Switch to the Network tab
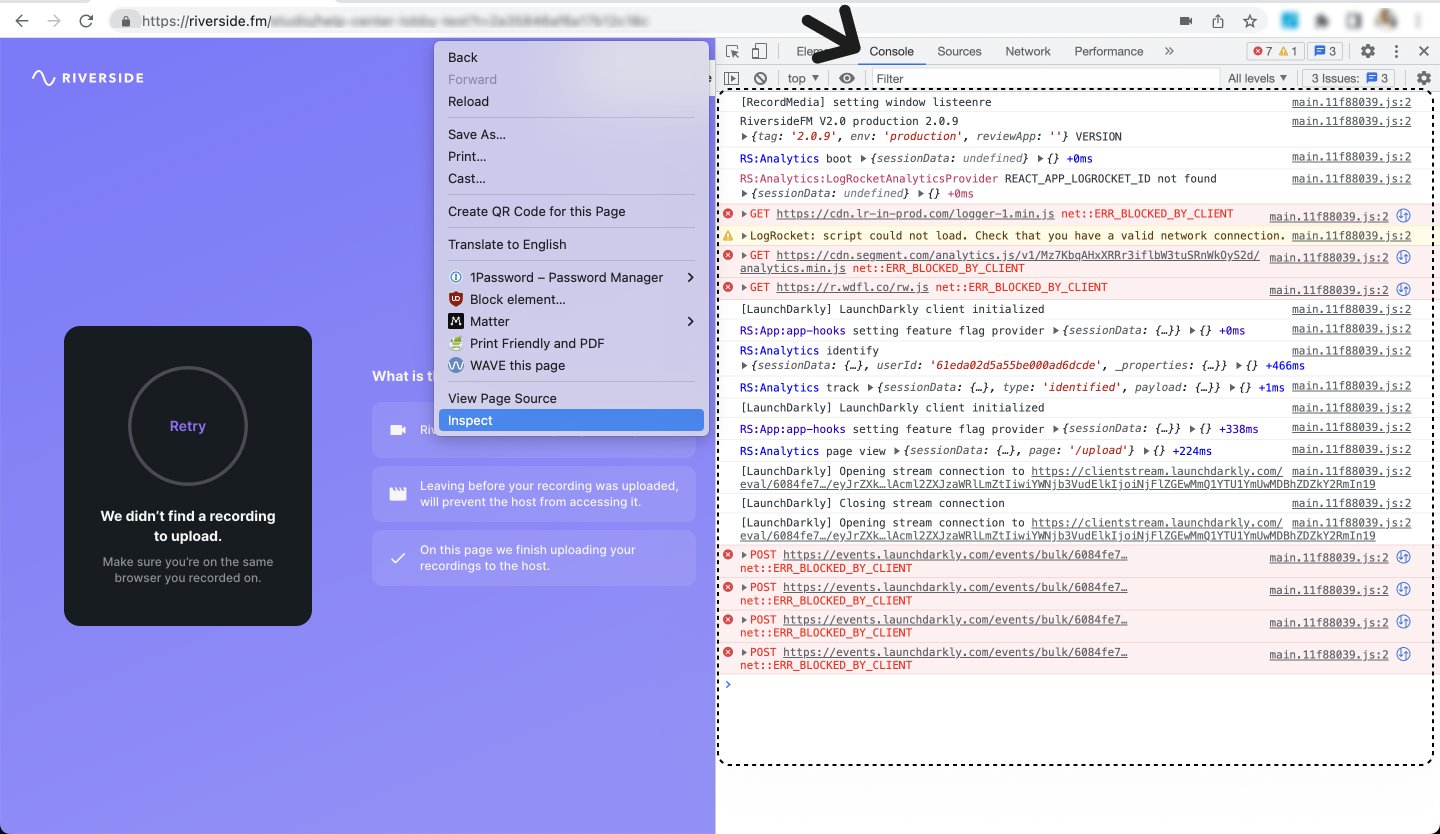The image size is (1440, 834). pyautogui.click(x=1028, y=51)
